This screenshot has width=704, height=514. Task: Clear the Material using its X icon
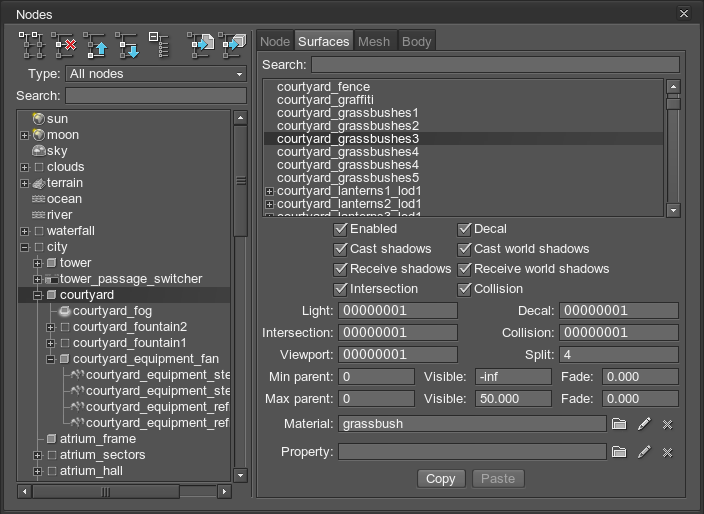668,424
